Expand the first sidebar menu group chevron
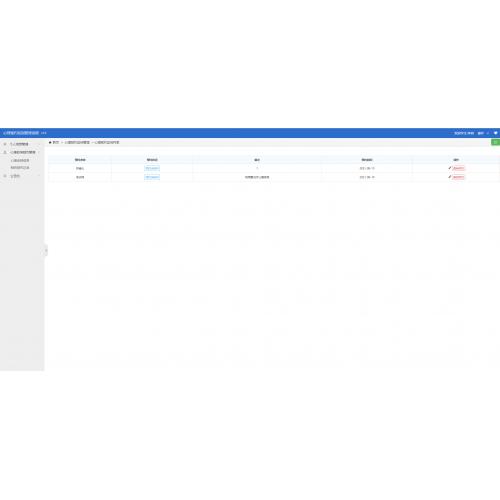 [x=39, y=144]
